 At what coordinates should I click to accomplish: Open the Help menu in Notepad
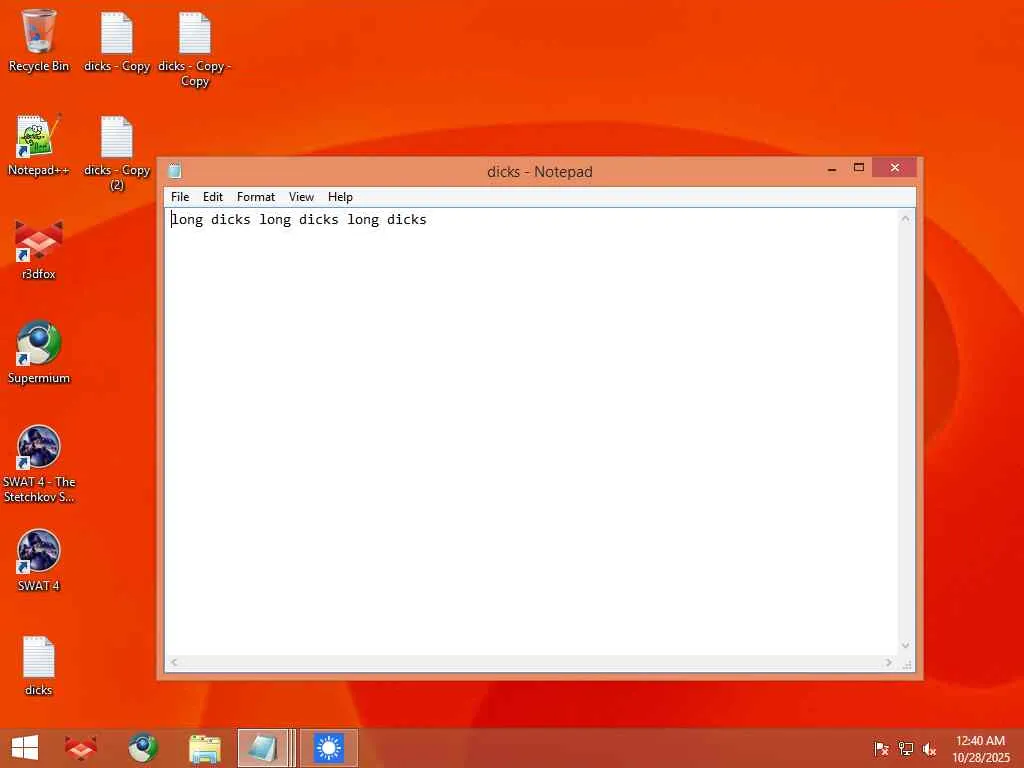[x=340, y=197]
